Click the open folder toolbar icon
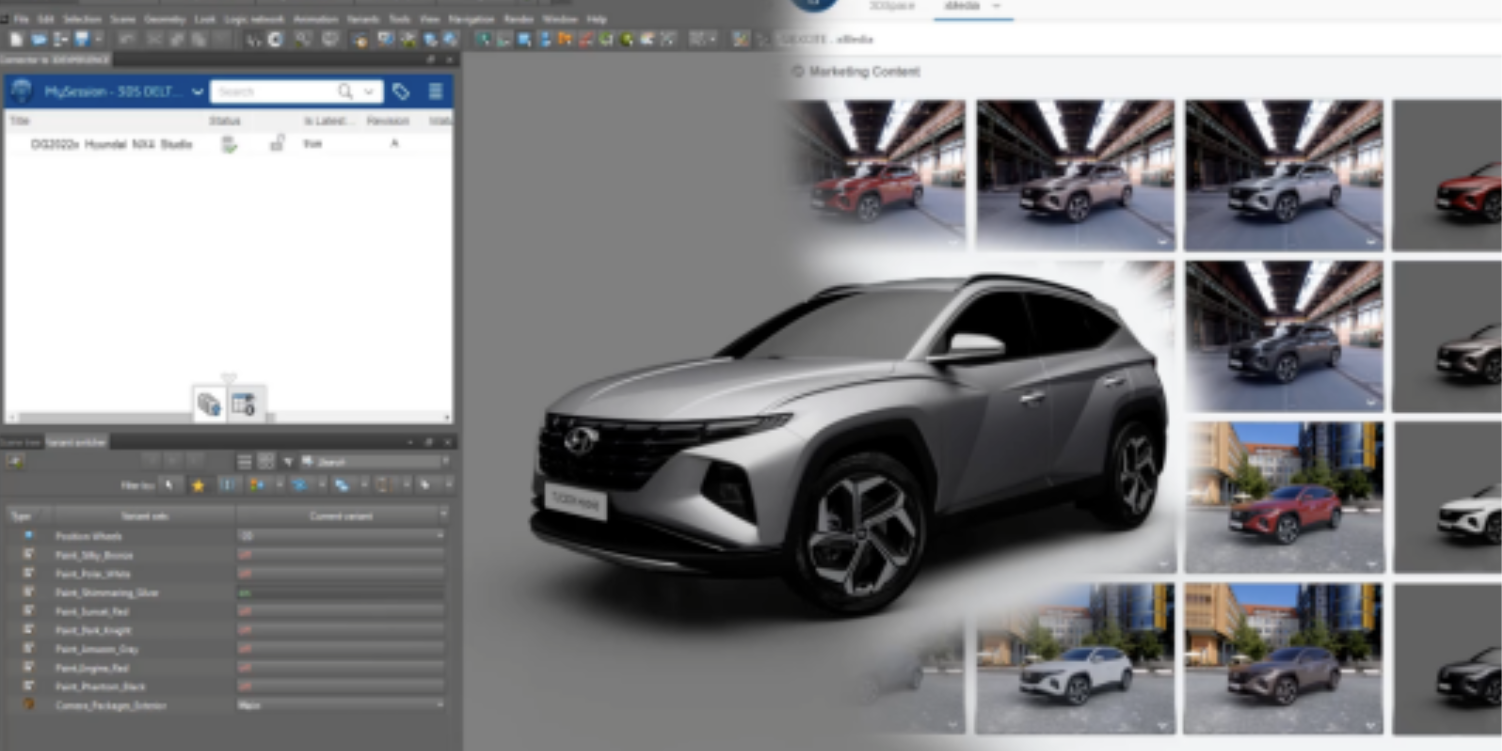Screen dimensions: 1502x751 [38, 39]
